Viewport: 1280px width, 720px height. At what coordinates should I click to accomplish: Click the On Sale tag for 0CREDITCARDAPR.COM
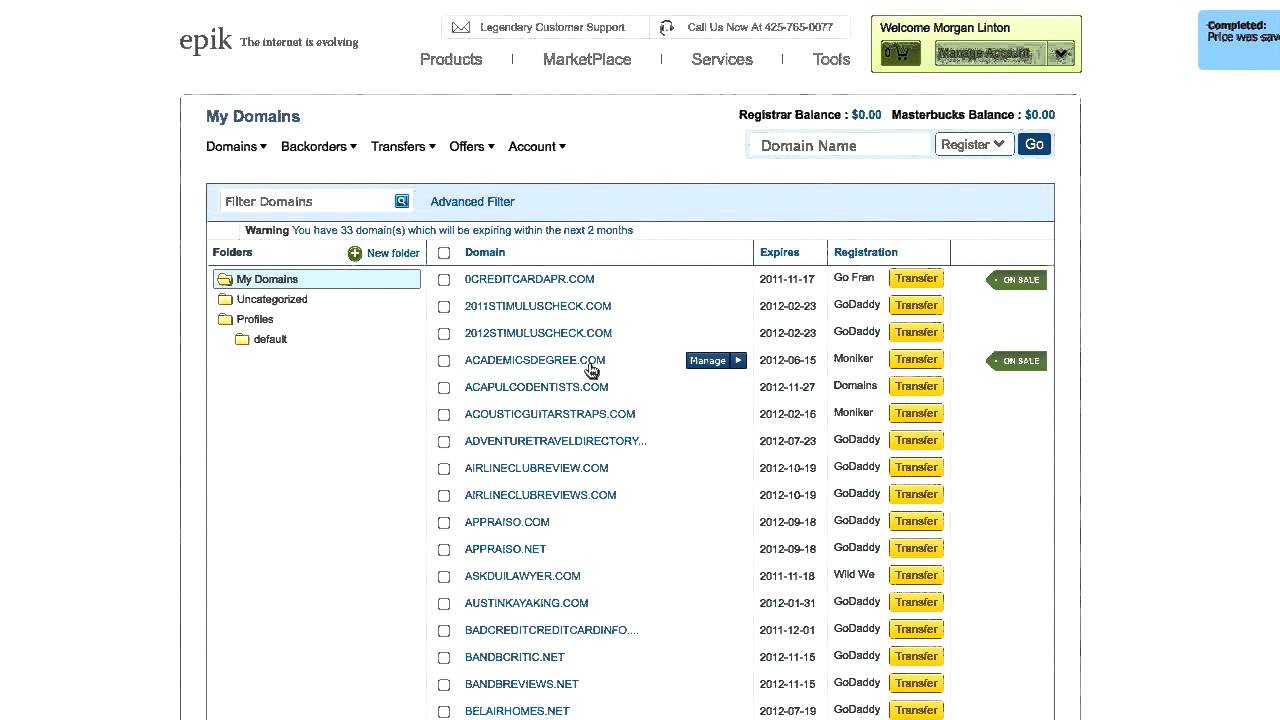coord(1016,280)
